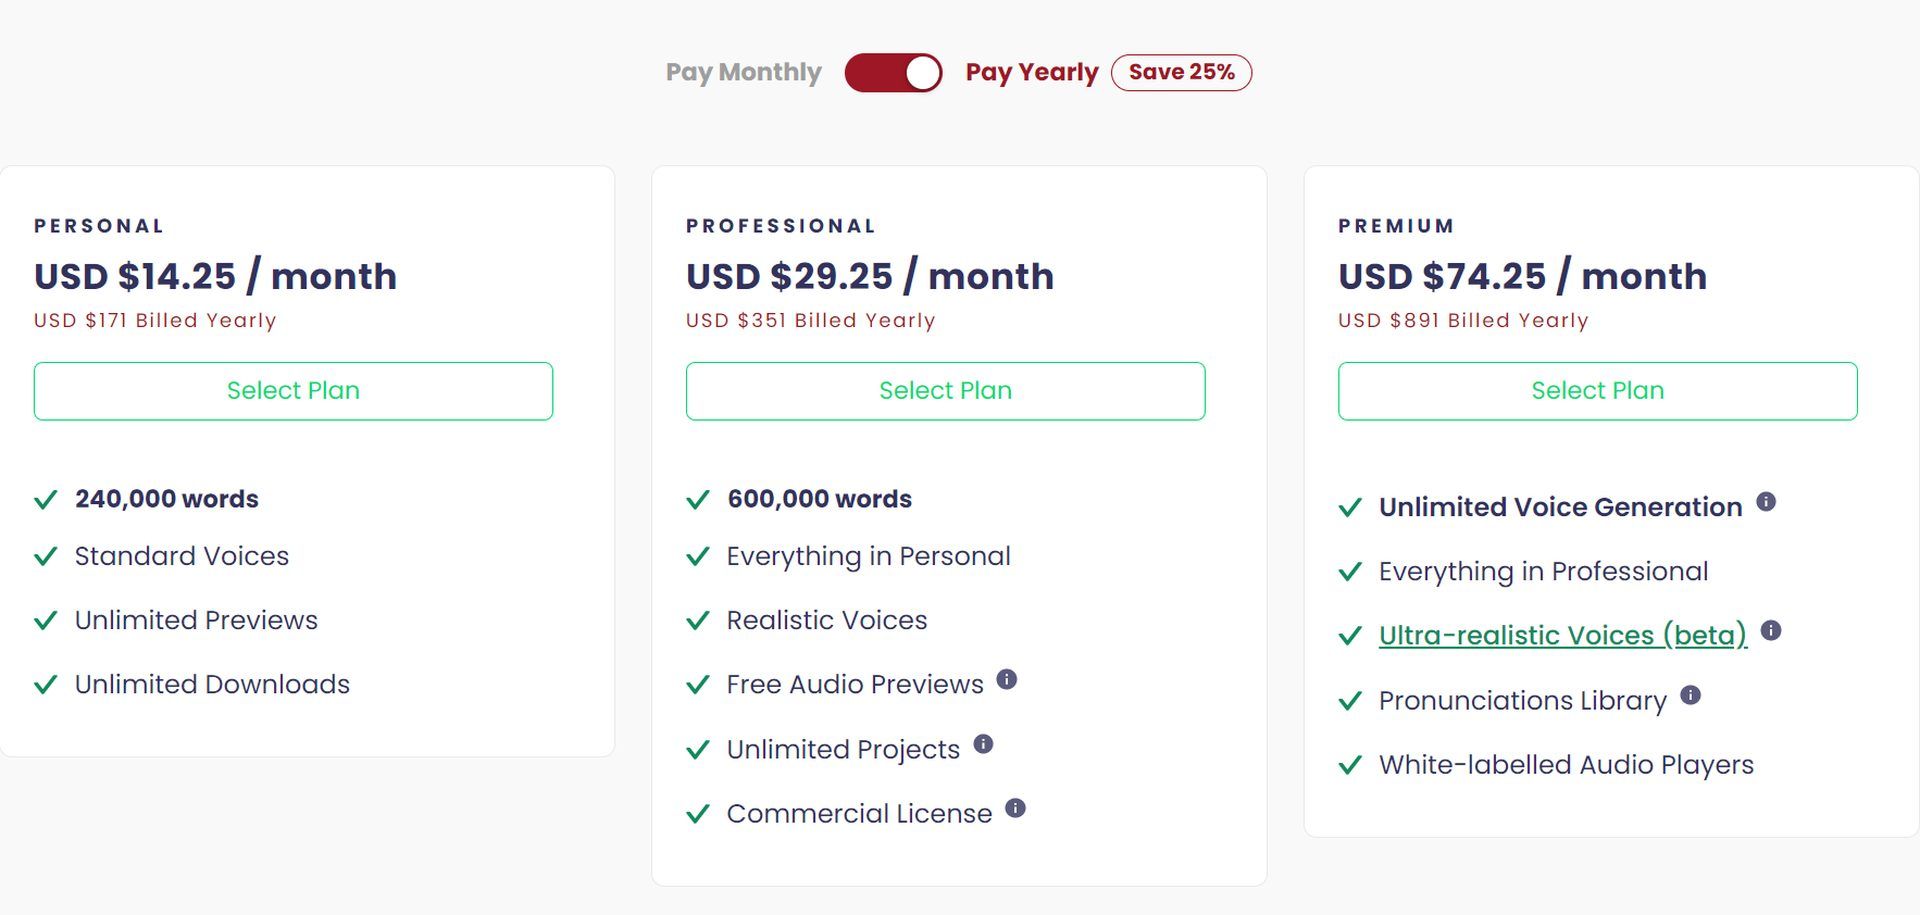Open the Ultra-realistic Voices (beta) link

tap(1562, 635)
